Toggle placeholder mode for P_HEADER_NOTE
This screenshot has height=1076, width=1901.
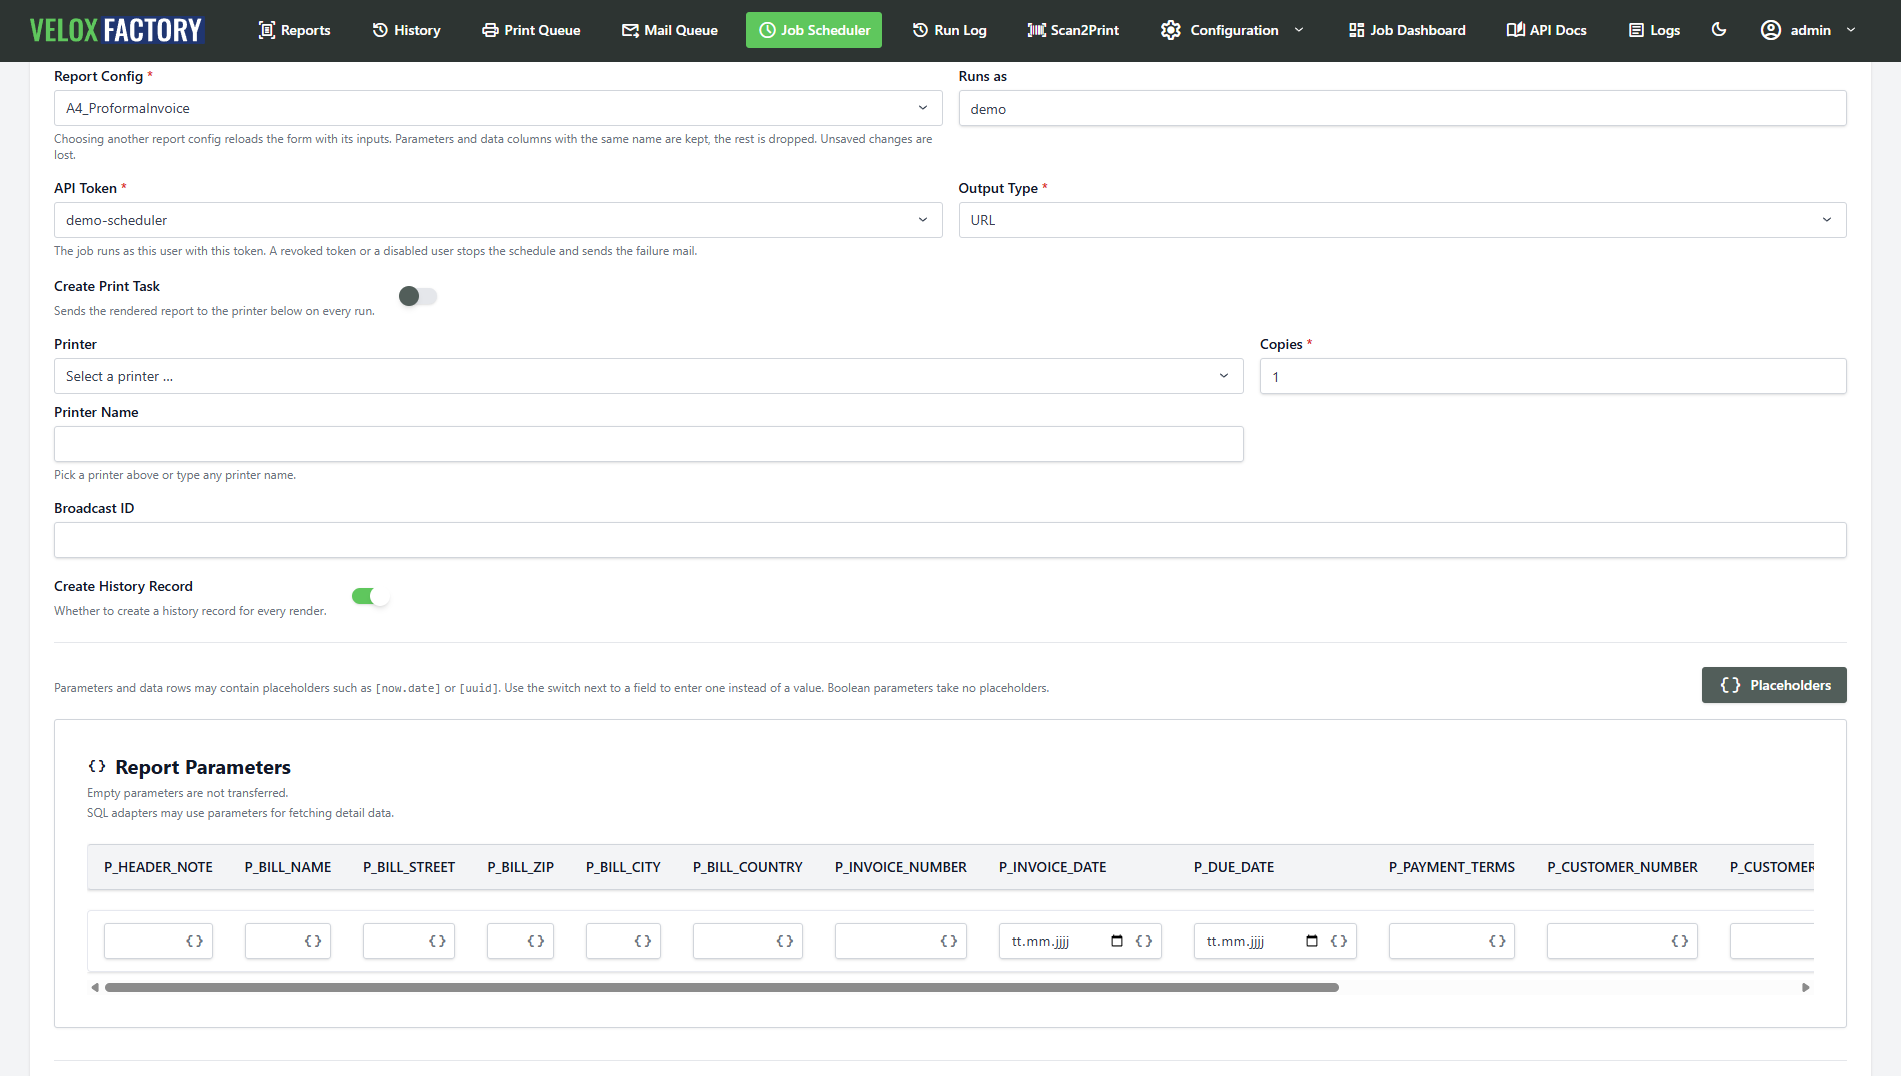[195, 941]
